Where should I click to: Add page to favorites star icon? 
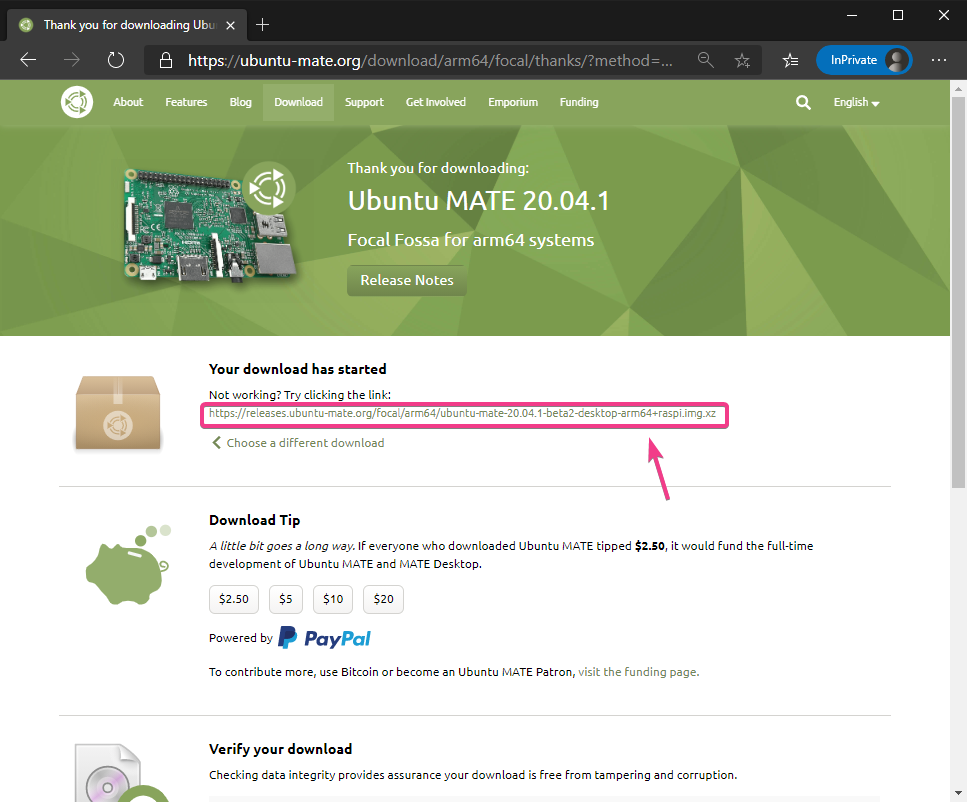tap(742, 60)
